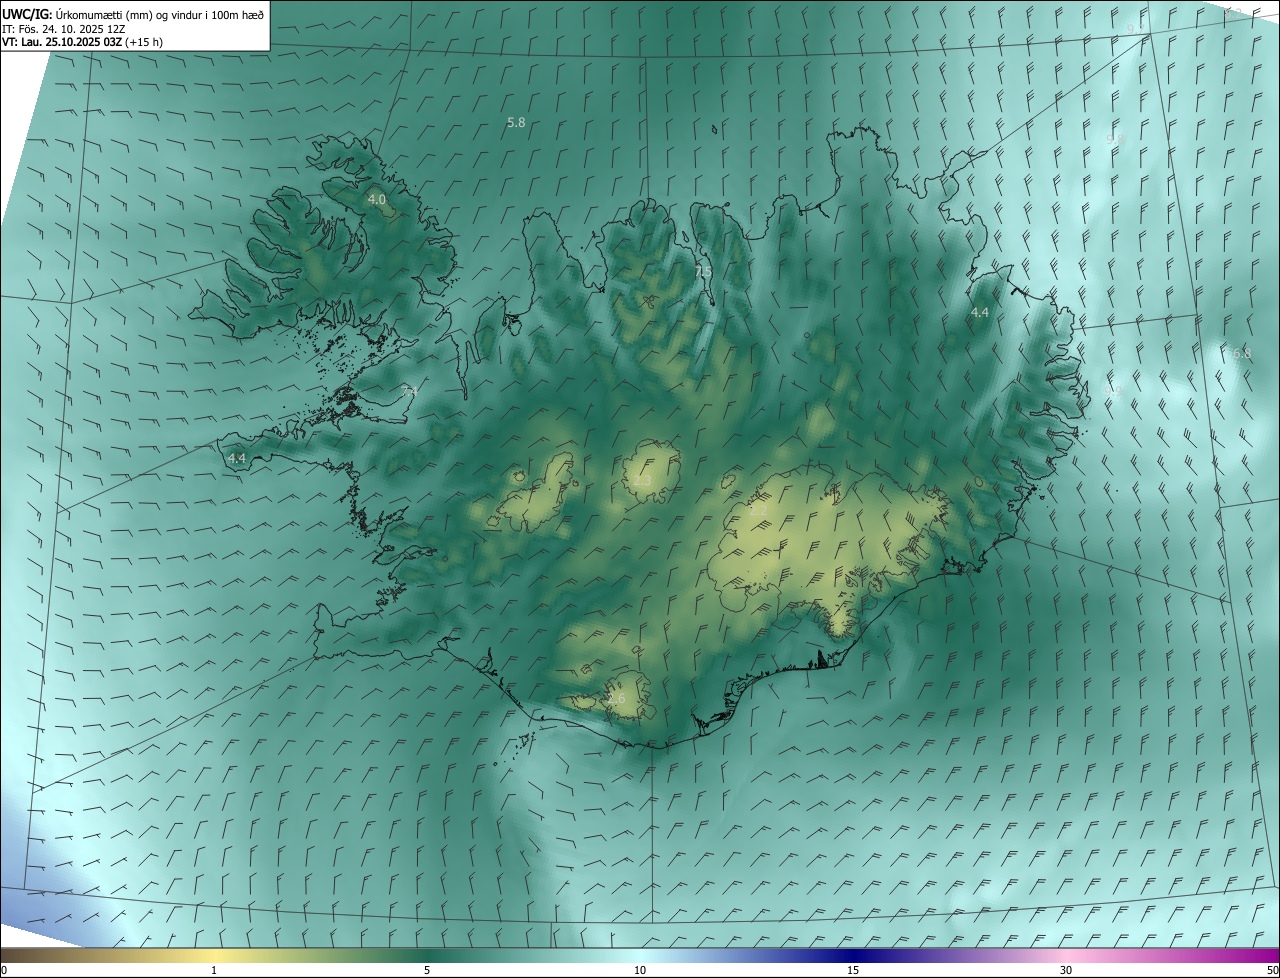1280x978 pixels.
Task: Click the 4.0 value in the Westfjords
Action: click(377, 199)
